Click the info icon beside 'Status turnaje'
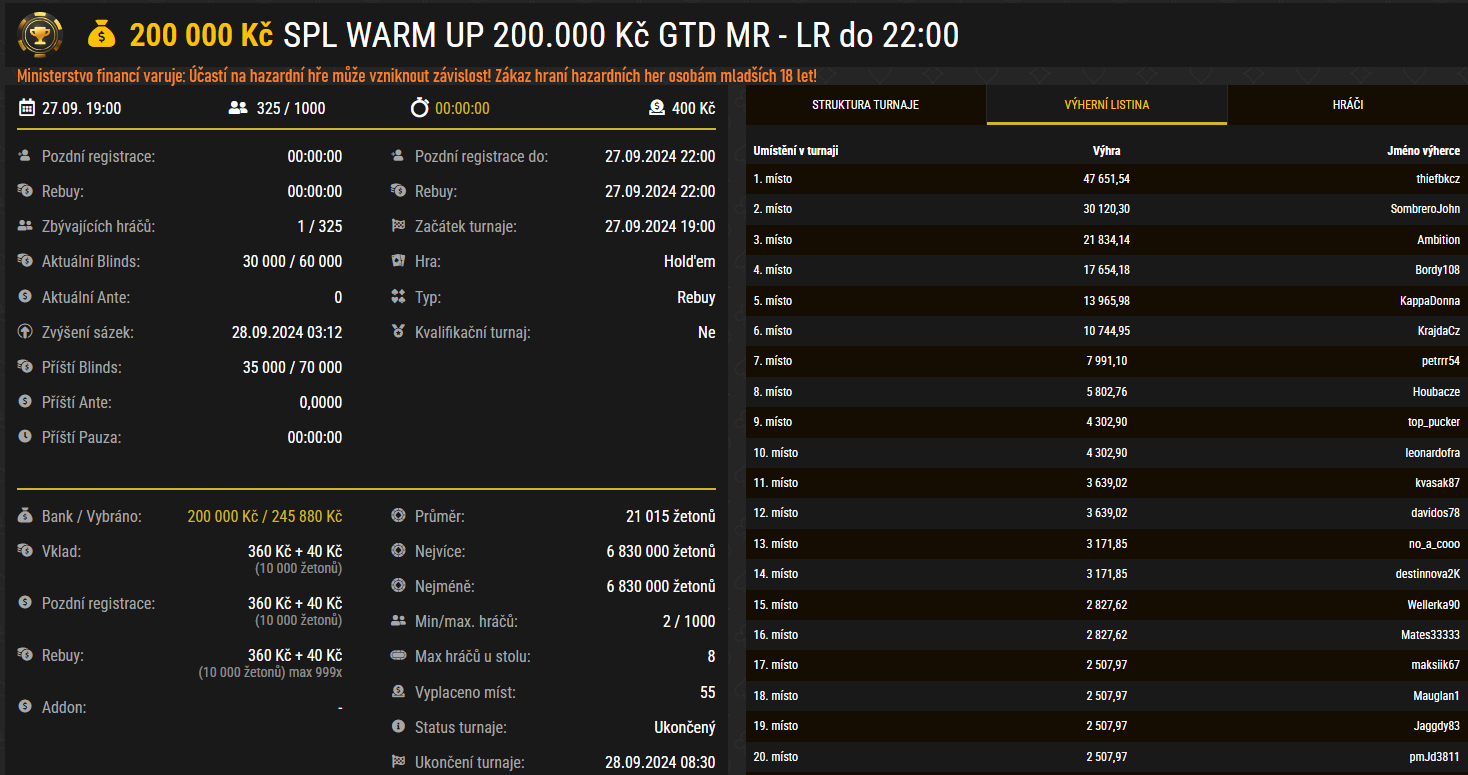Image resolution: width=1468 pixels, height=775 pixels. coord(398,727)
